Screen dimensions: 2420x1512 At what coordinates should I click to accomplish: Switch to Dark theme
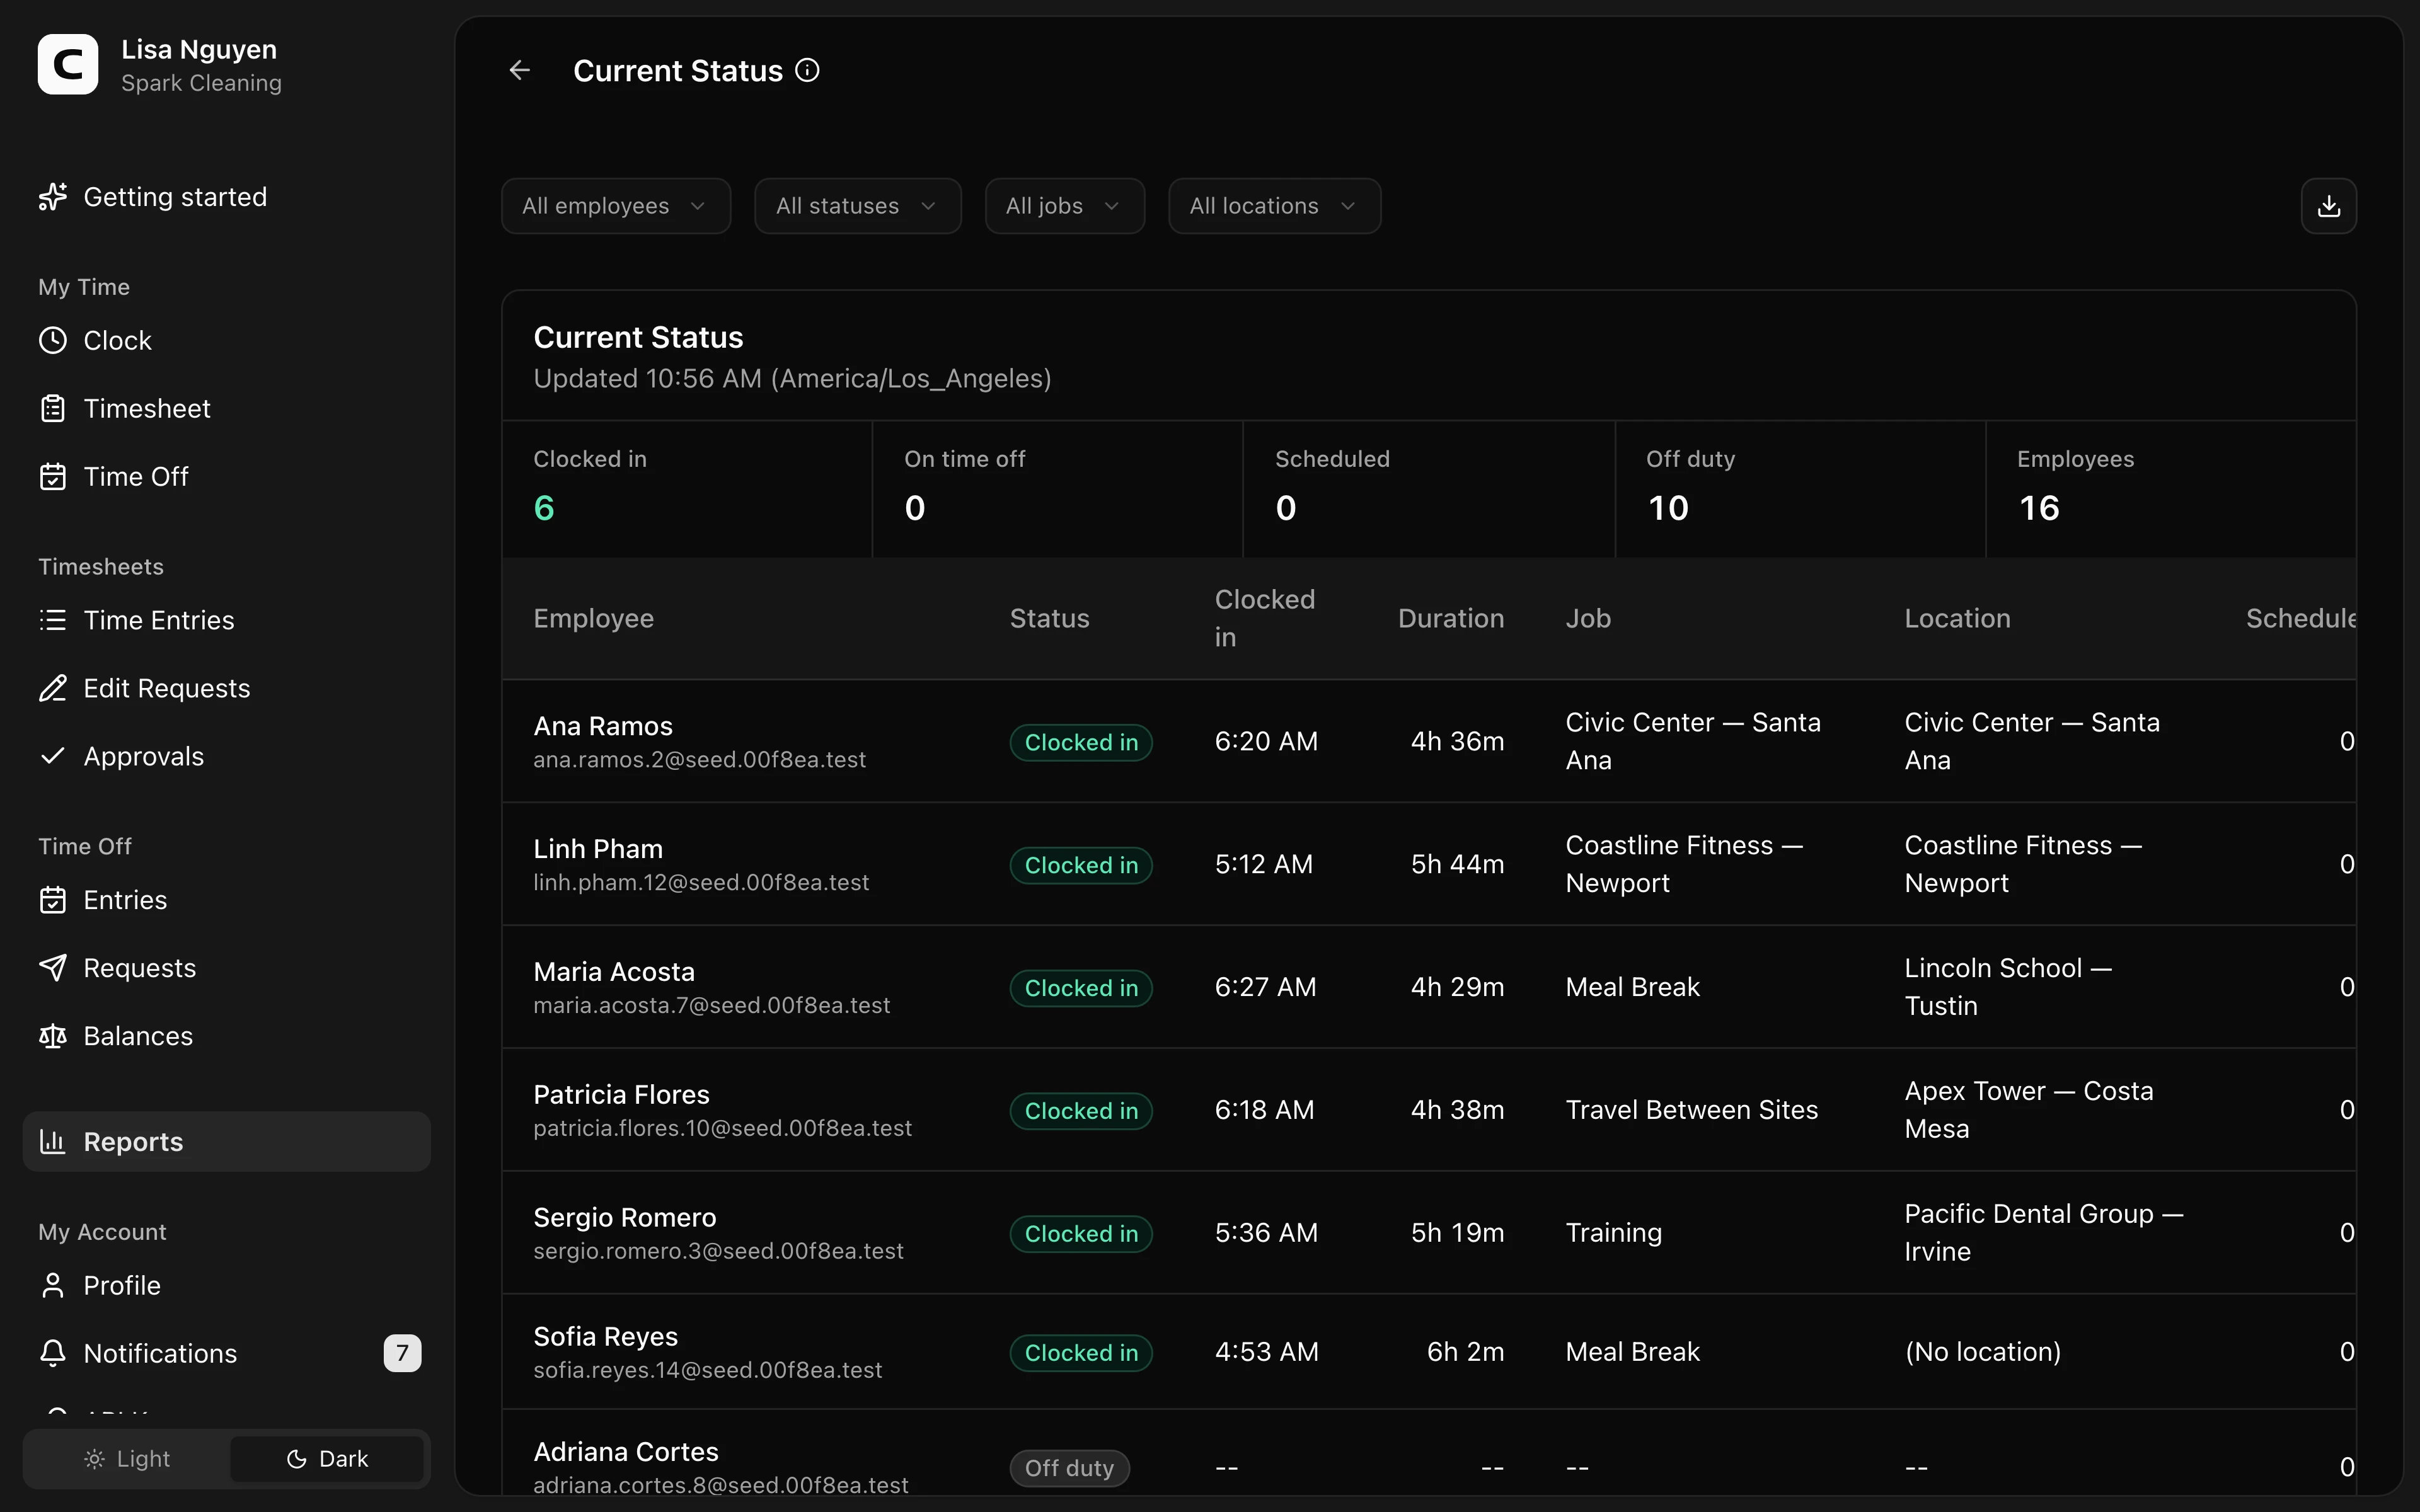click(x=327, y=1459)
